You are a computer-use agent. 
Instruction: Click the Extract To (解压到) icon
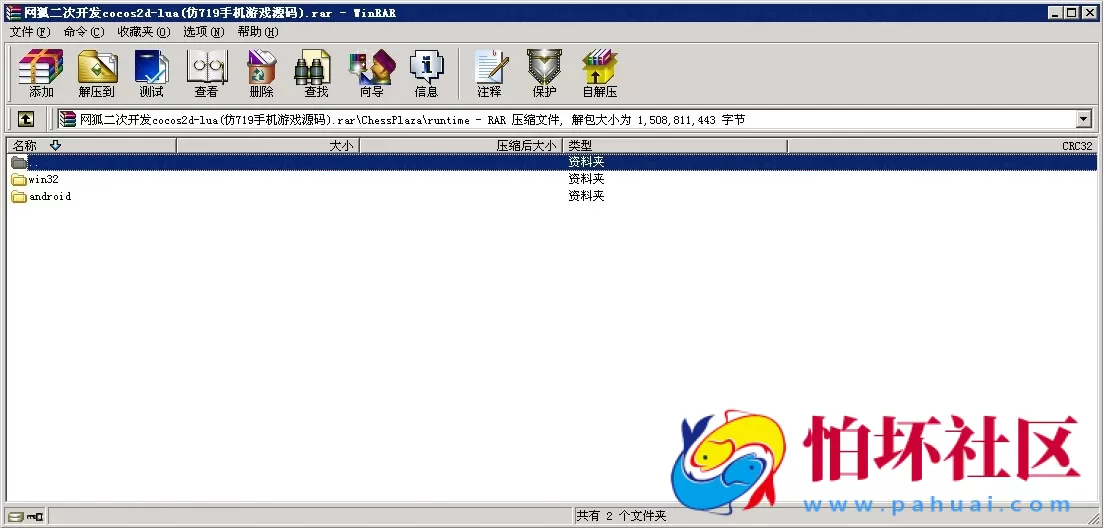pos(97,73)
